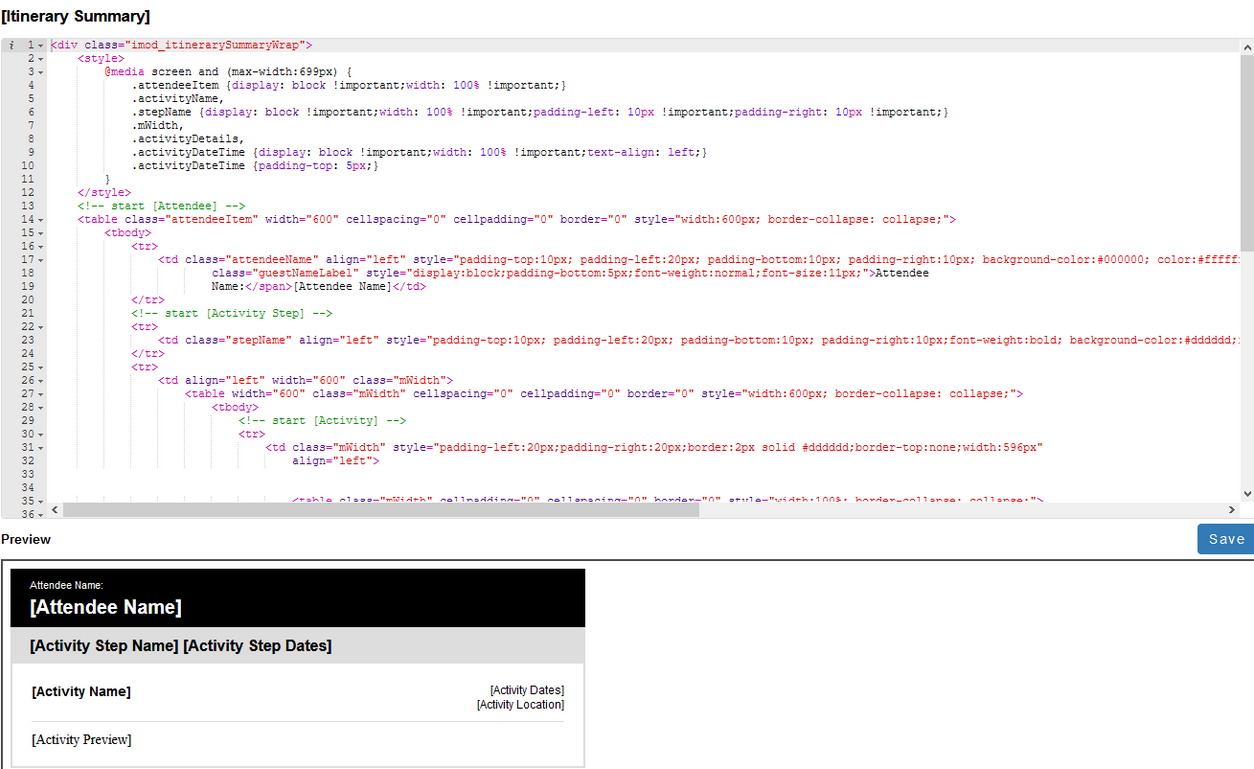Click the info icon in the editor gutter
This screenshot has height=769, width=1254.
[10, 45]
